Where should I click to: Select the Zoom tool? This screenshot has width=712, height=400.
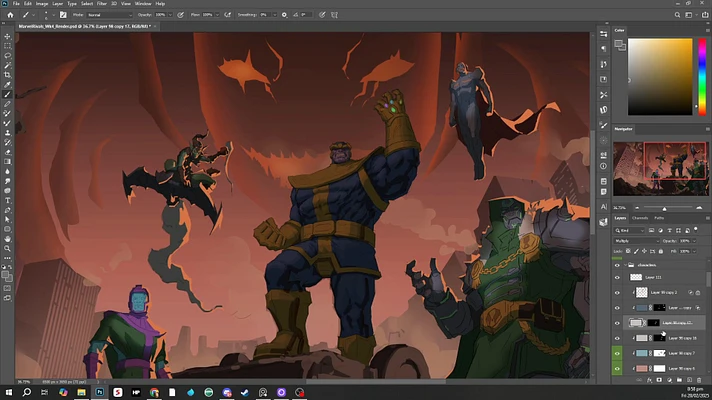tap(7, 248)
